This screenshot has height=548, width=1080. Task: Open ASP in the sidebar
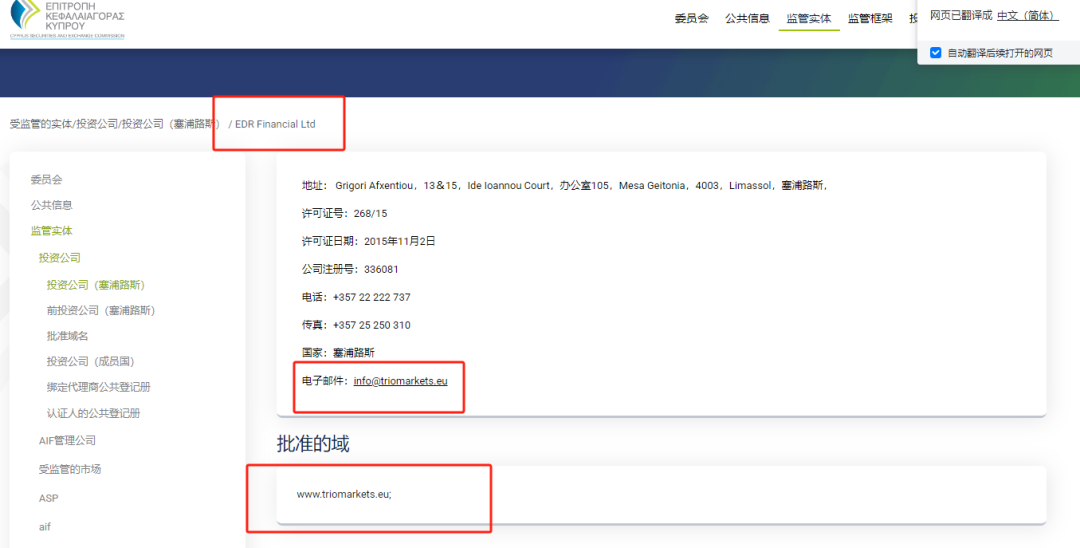(x=48, y=498)
